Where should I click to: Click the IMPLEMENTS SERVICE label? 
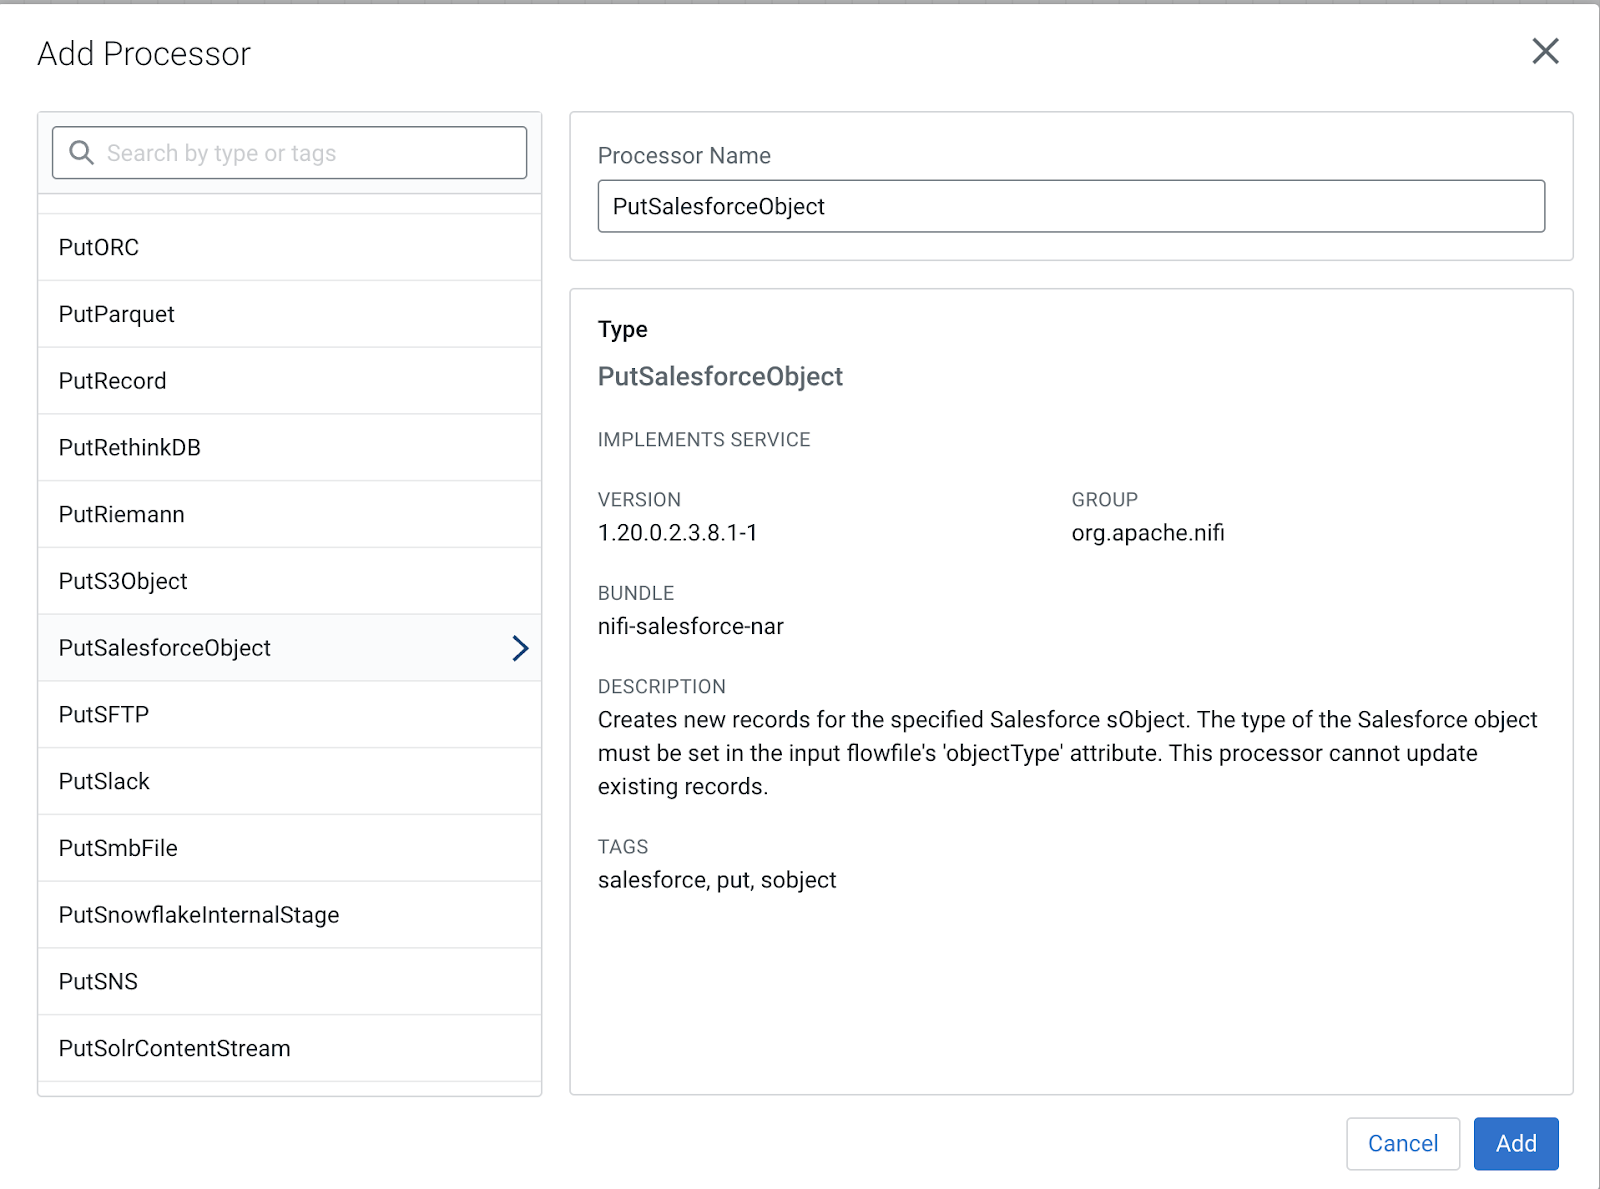[x=704, y=440]
